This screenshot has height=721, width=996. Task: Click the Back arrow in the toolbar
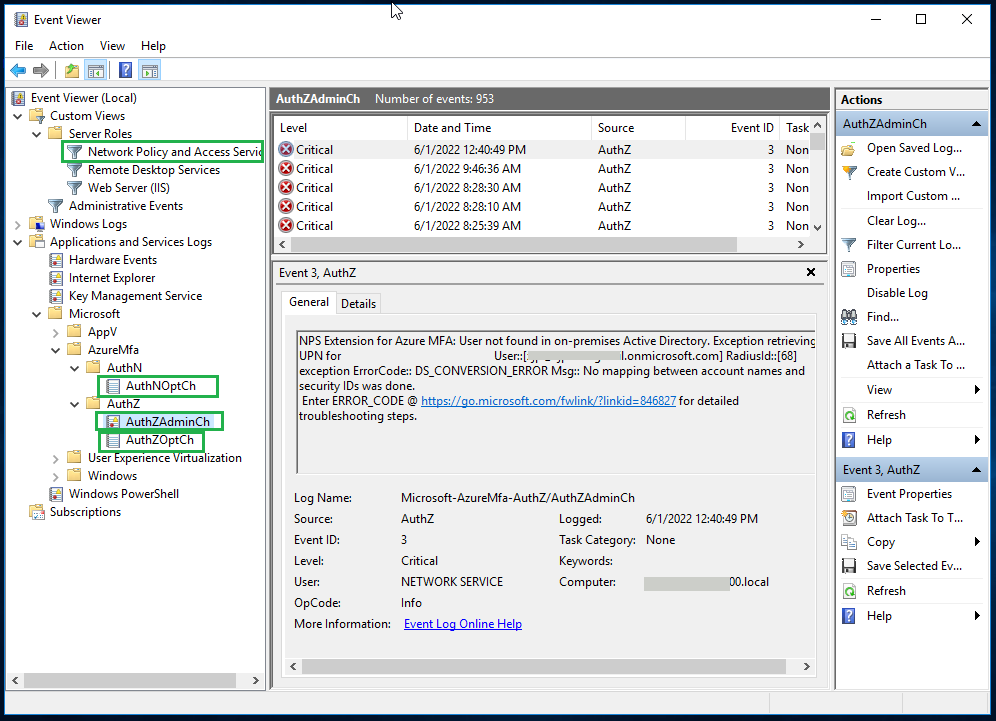pyautogui.click(x=18, y=70)
